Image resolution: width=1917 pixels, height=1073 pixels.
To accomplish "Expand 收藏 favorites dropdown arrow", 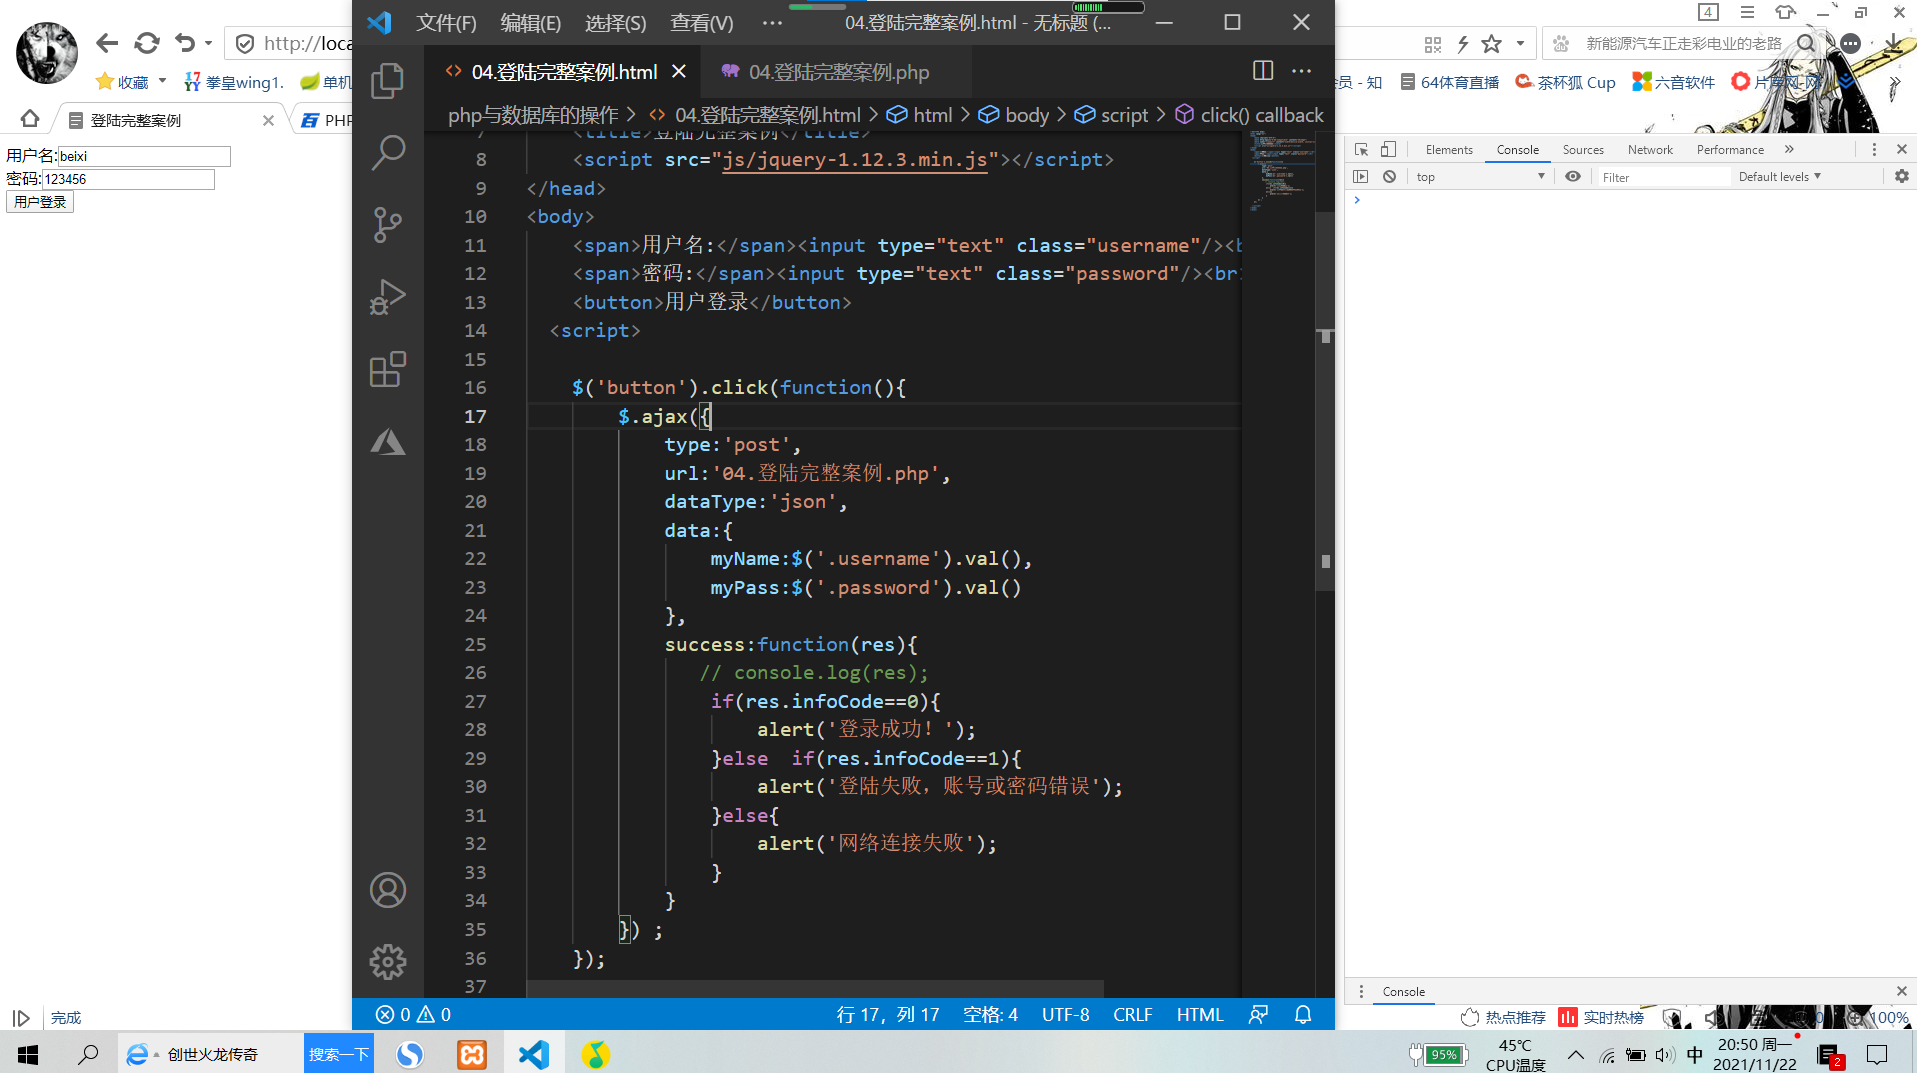I will pos(162,80).
